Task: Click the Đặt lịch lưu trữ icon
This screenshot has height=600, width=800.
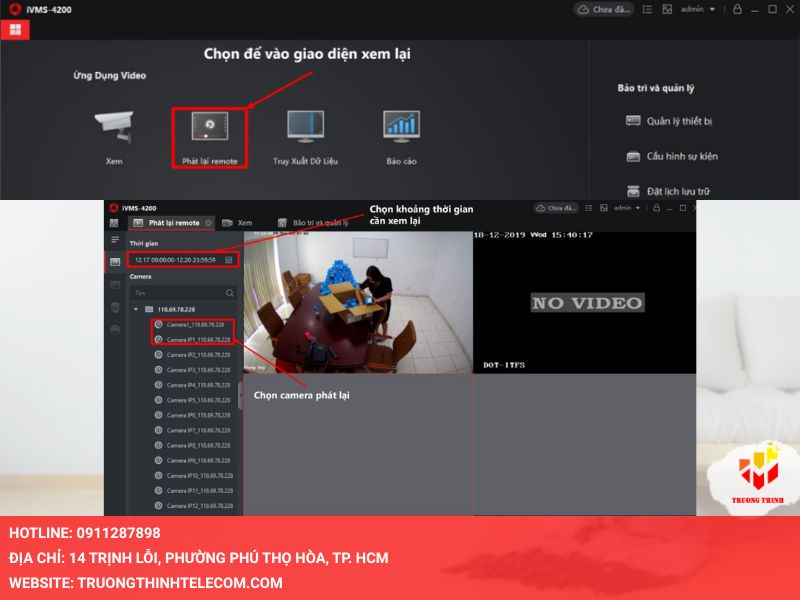Action: [x=633, y=191]
